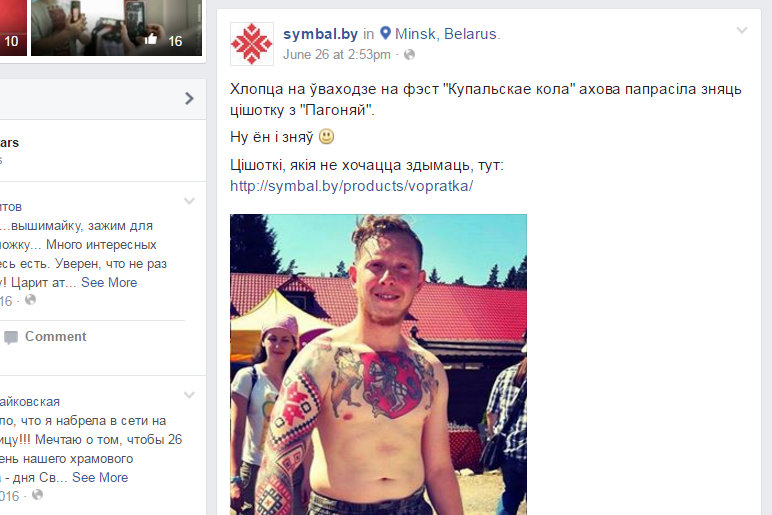This screenshot has height=515, width=772.
Task: Click the globe icon beneath the first sidebar review
Action: (x=31, y=299)
